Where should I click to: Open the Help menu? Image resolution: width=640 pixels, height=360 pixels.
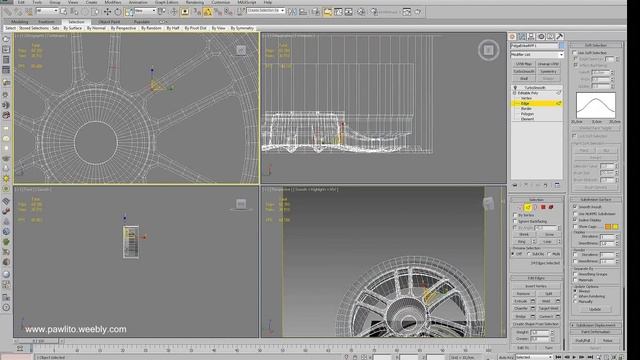(x=268, y=2)
